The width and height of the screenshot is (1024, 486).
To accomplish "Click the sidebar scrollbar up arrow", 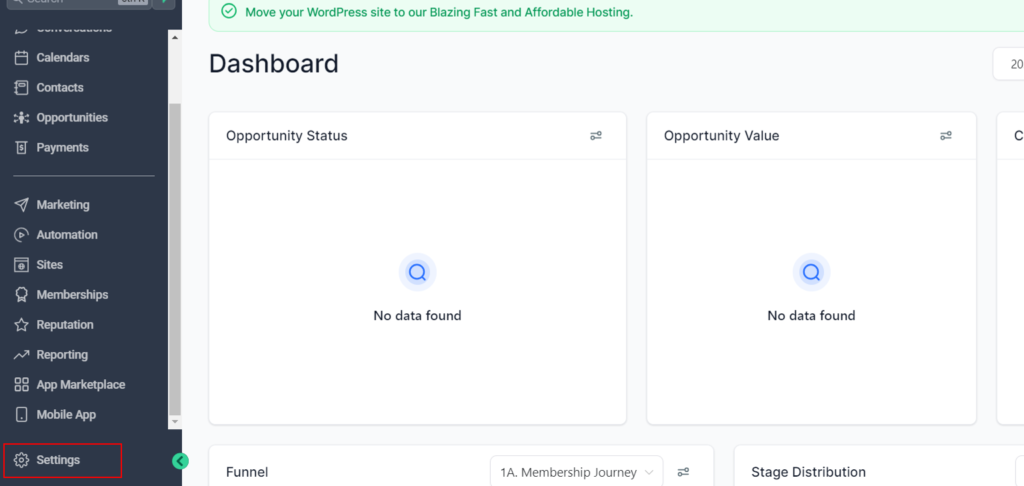I will 175,37.
